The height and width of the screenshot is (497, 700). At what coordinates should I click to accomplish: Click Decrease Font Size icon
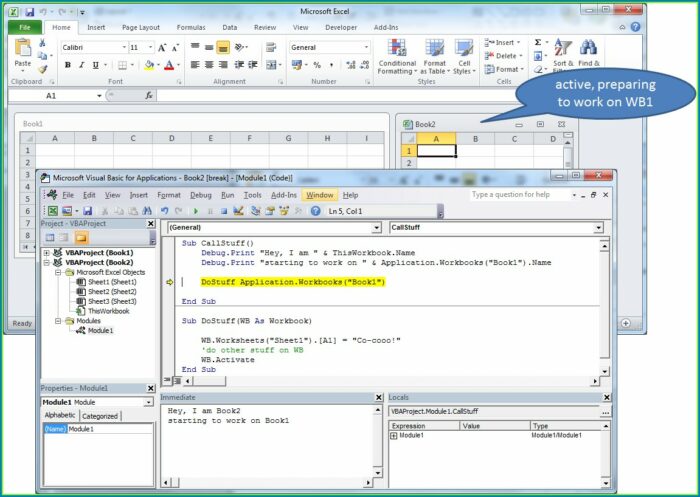(x=175, y=47)
